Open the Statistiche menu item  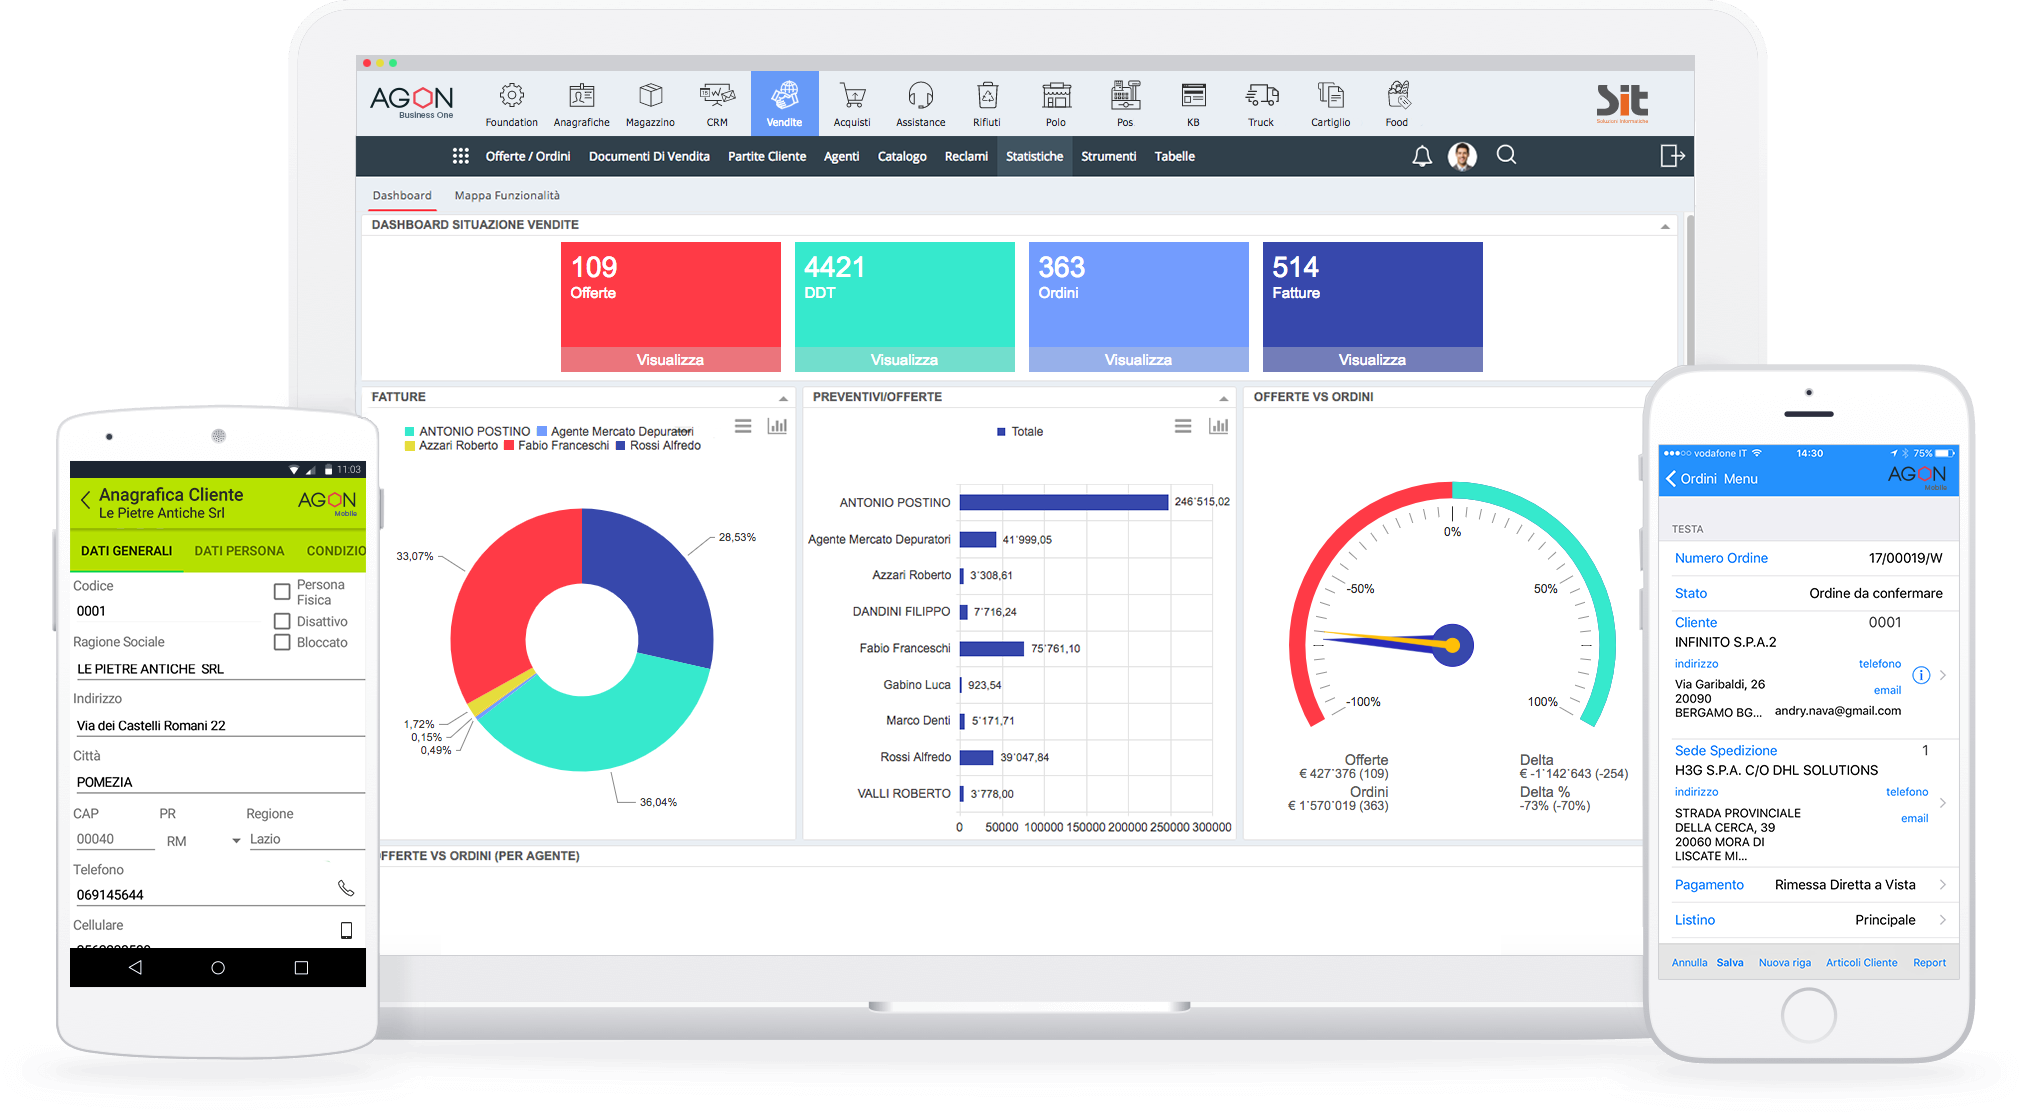pos(1034,156)
